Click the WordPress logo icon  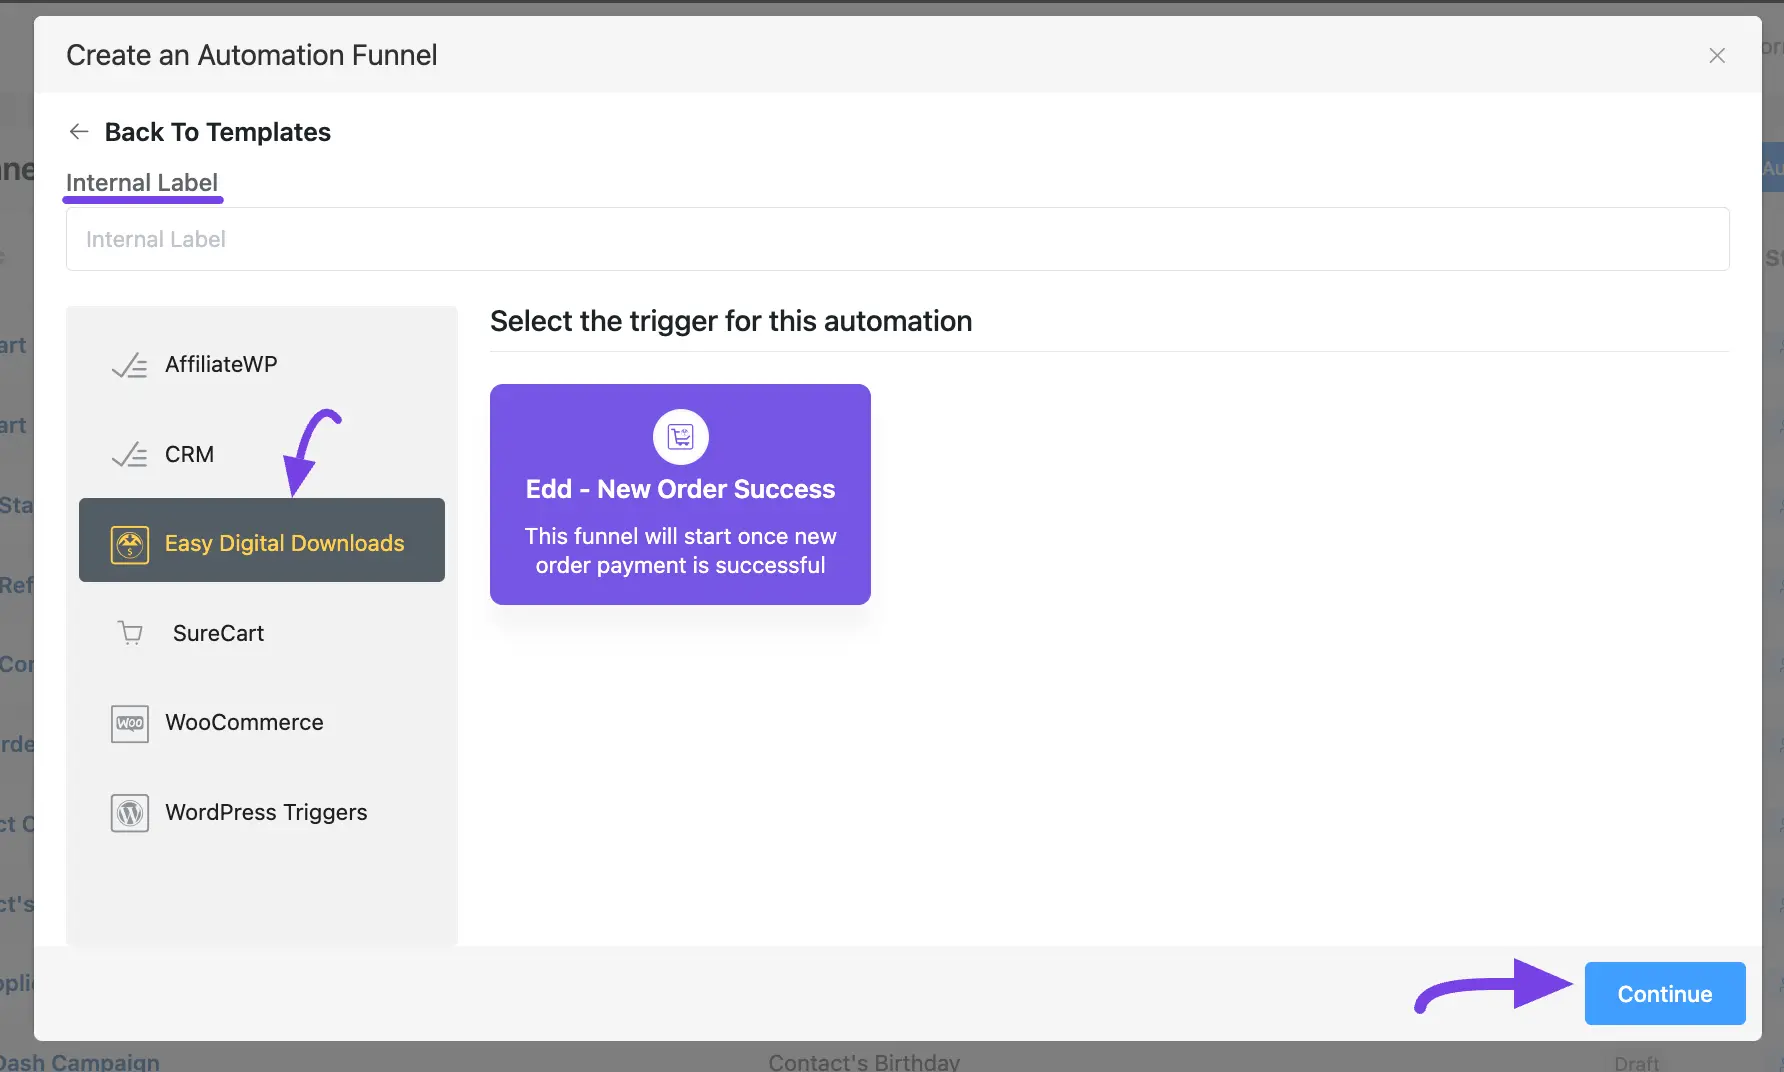tap(130, 813)
